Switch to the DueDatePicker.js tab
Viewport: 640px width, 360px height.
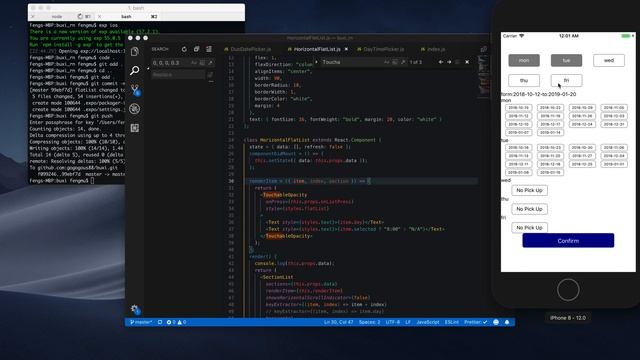250,49
